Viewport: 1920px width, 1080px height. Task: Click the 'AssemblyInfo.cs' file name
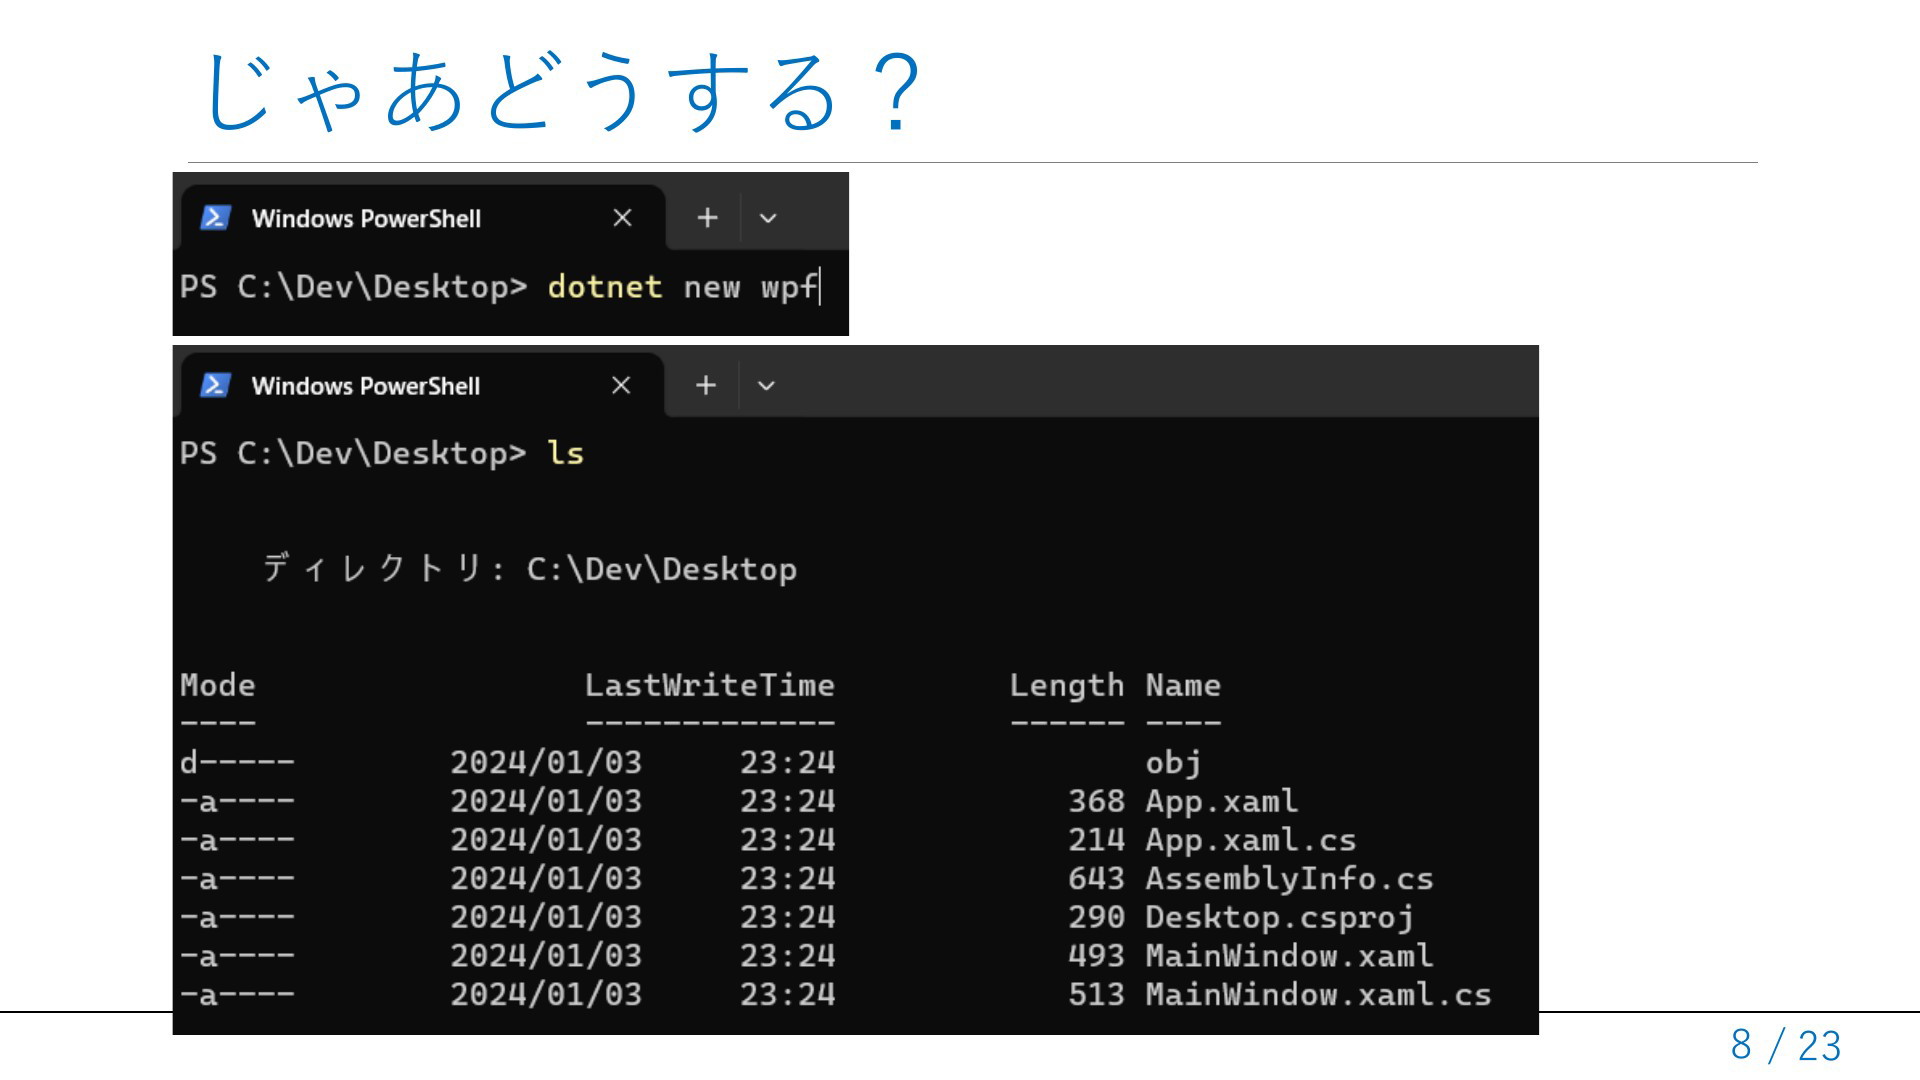point(1289,879)
